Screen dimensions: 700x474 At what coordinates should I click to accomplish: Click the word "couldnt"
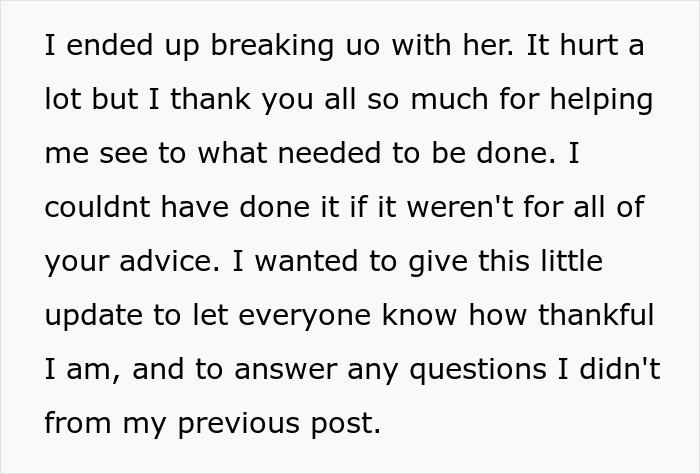click(97, 207)
